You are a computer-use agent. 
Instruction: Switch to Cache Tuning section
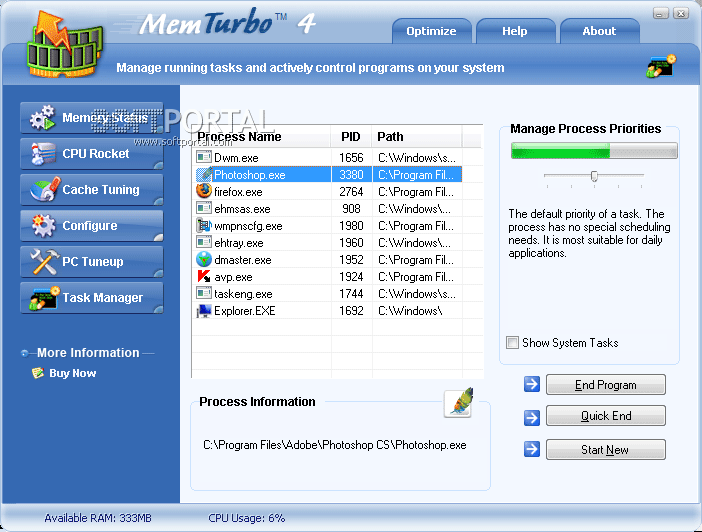[x=92, y=189]
